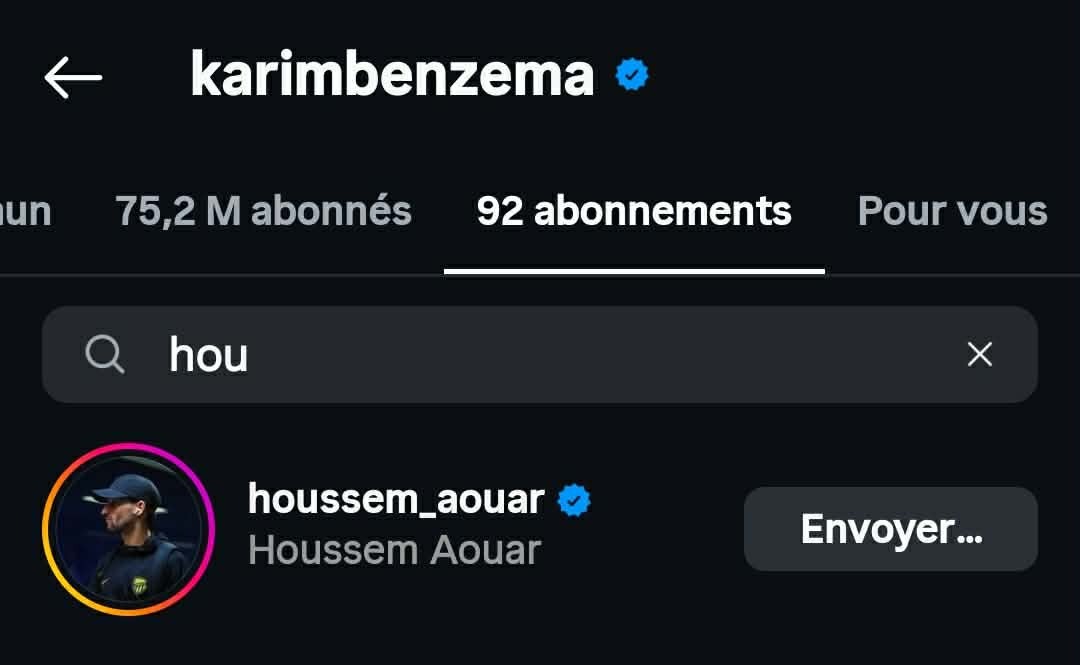Click the verified badge next to houssem_aouar
The height and width of the screenshot is (665, 1080).
point(574,500)
